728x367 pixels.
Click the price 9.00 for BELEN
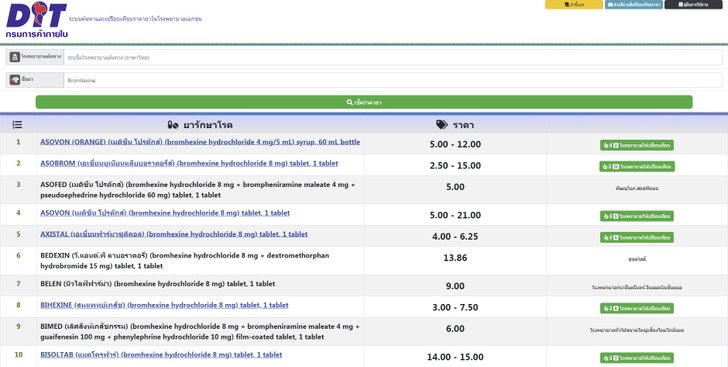(455, 287)
